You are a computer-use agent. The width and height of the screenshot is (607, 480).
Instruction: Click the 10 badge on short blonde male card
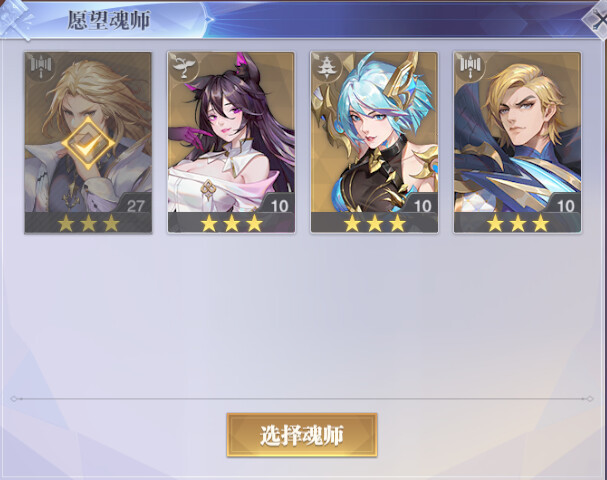565,206
